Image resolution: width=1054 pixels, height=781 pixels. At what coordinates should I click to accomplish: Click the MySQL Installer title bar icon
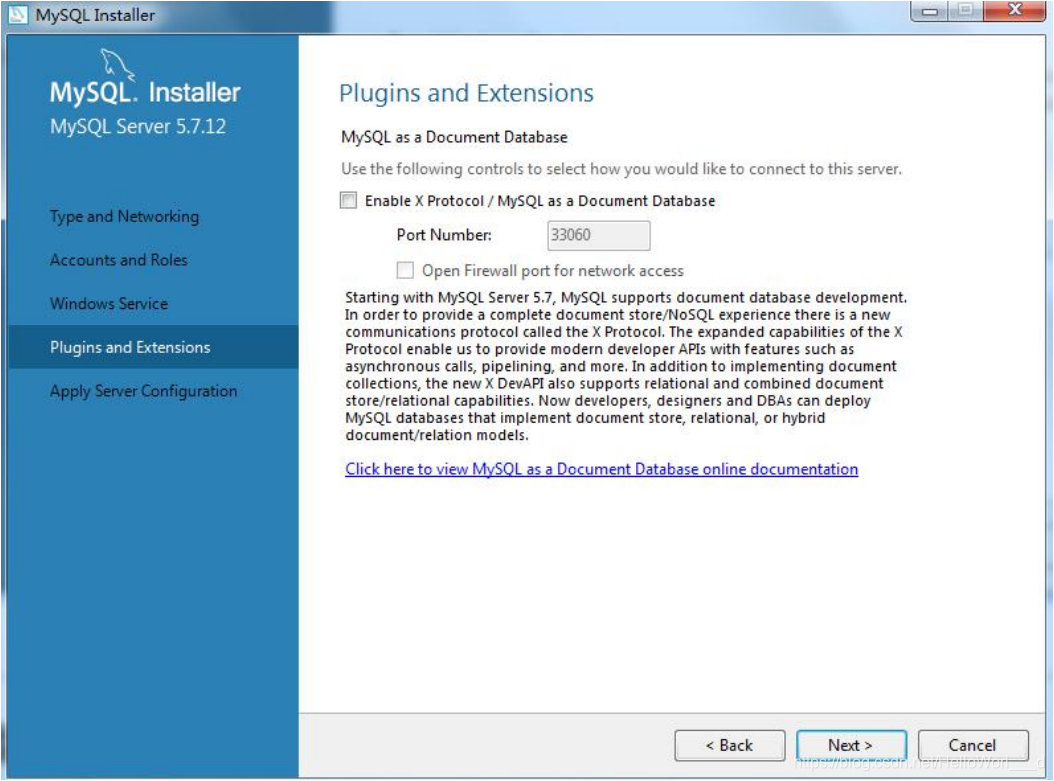tap(17, 14)
